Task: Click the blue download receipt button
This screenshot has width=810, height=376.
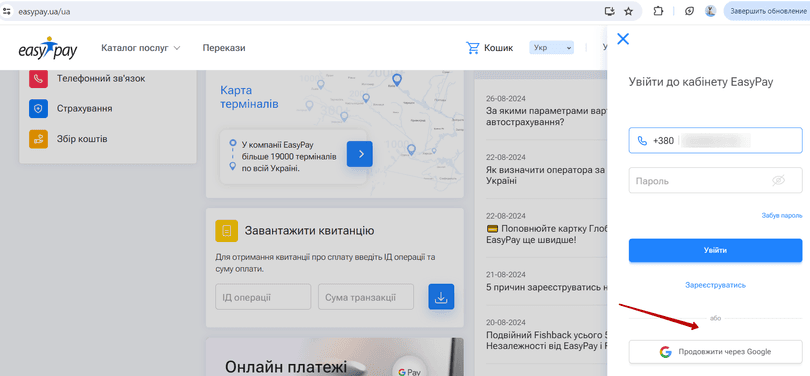Action: click(441, 297)
